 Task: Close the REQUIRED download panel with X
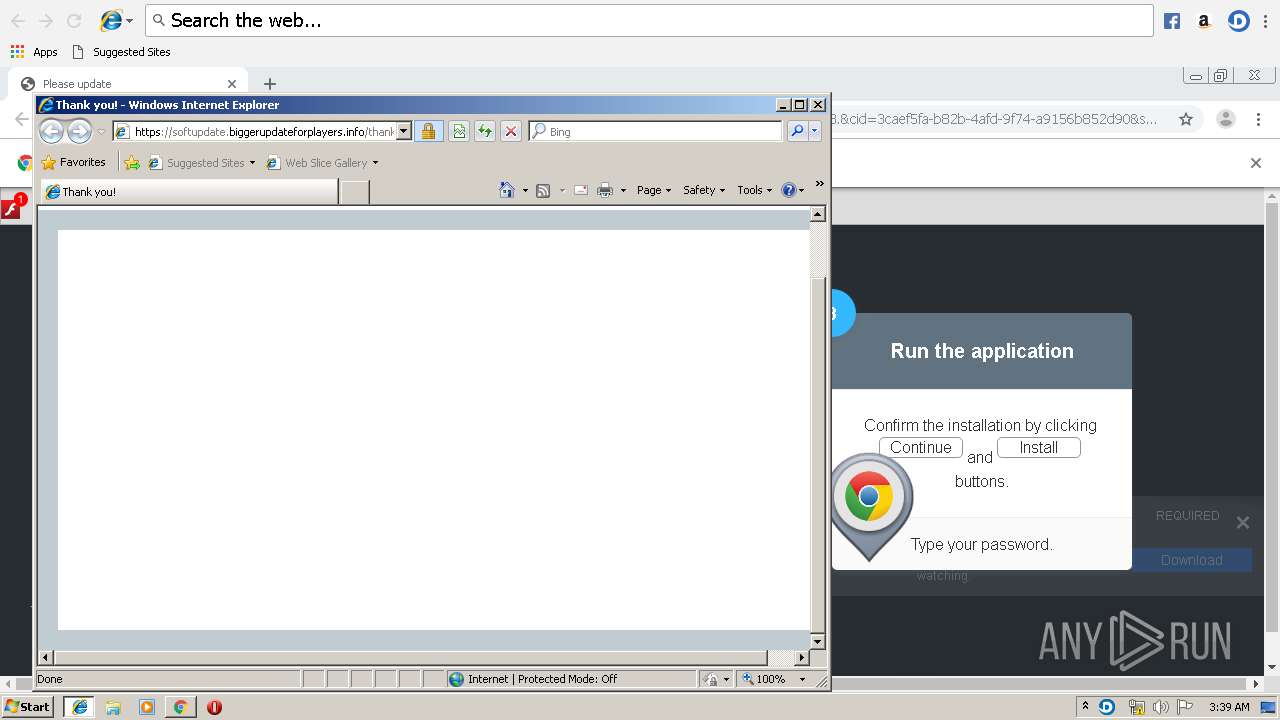pyautogui.click(x=1242, y=522)
